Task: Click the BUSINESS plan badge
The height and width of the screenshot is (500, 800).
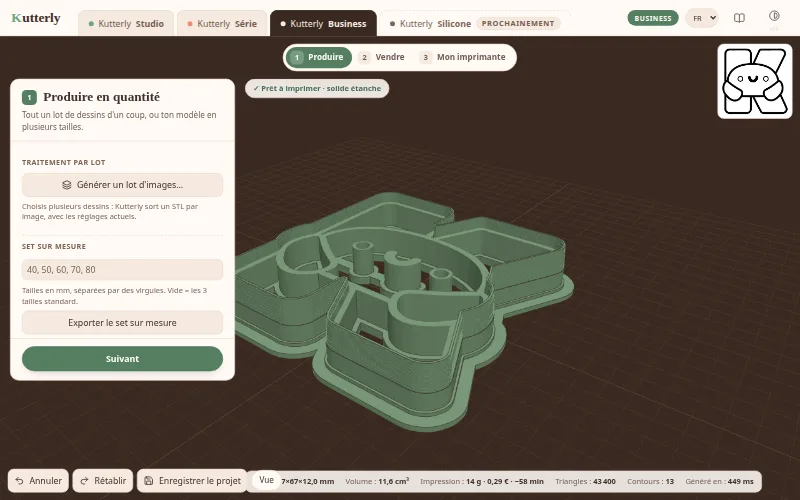Action: pyautogui.click(x=653, y=18)
